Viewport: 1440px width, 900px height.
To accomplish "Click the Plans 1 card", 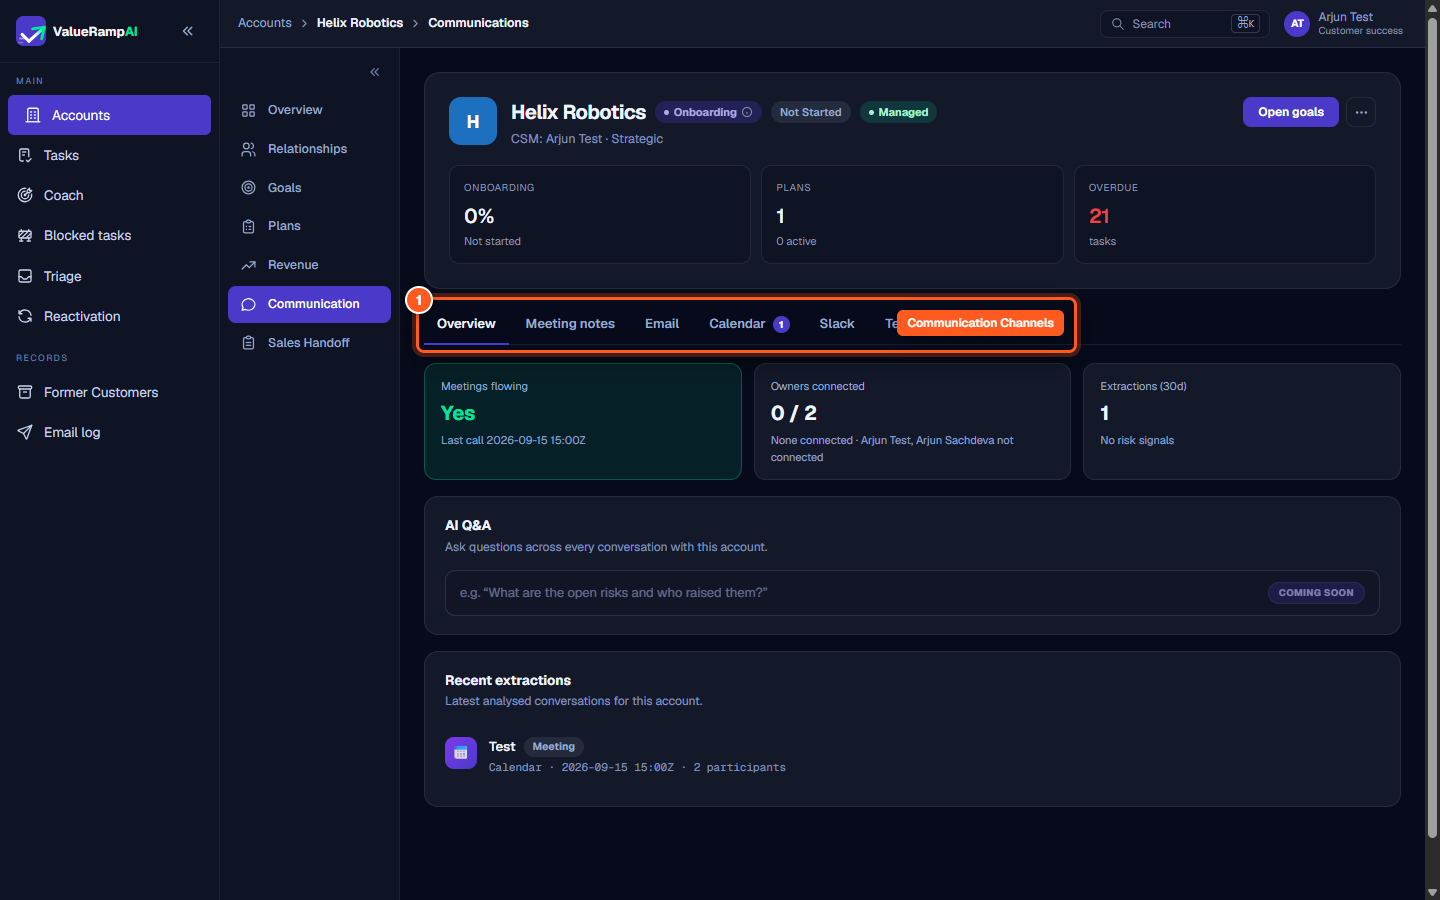I will tap(912, 214).
